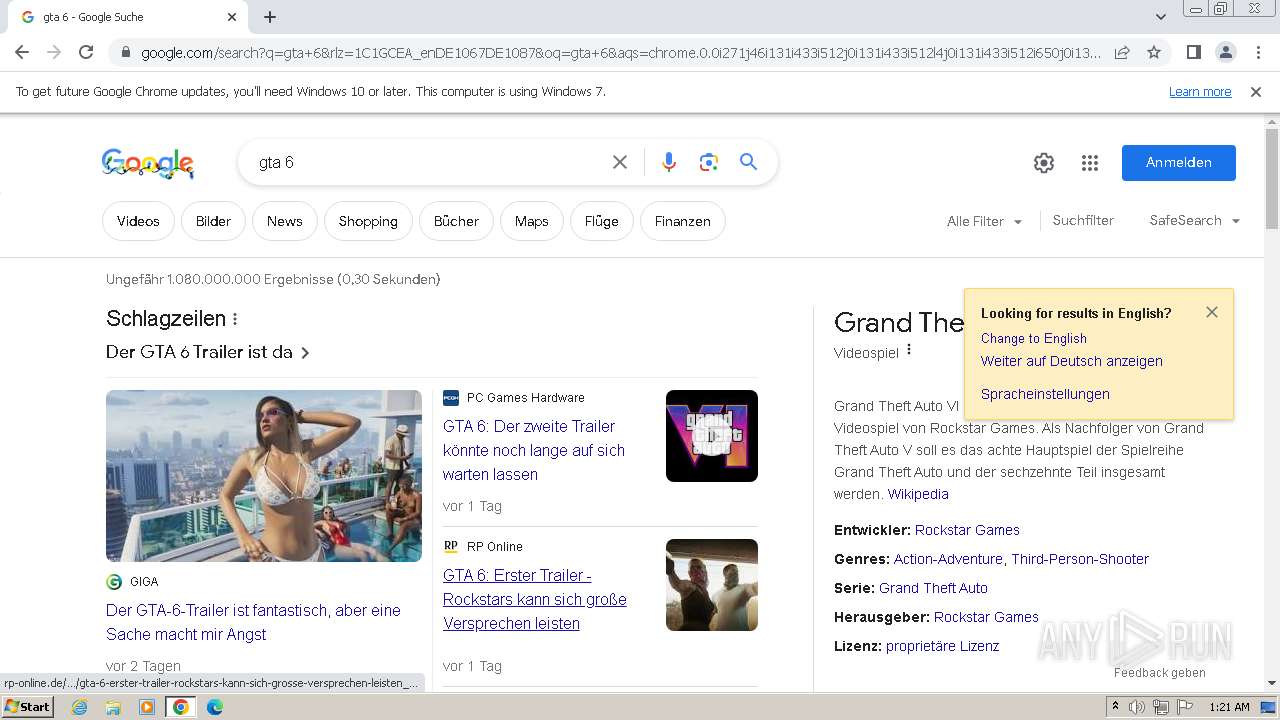Open Chrome side panel
Image resolution: width=1280 pixels, height=720 pixels.
(x=1193, y=52)
